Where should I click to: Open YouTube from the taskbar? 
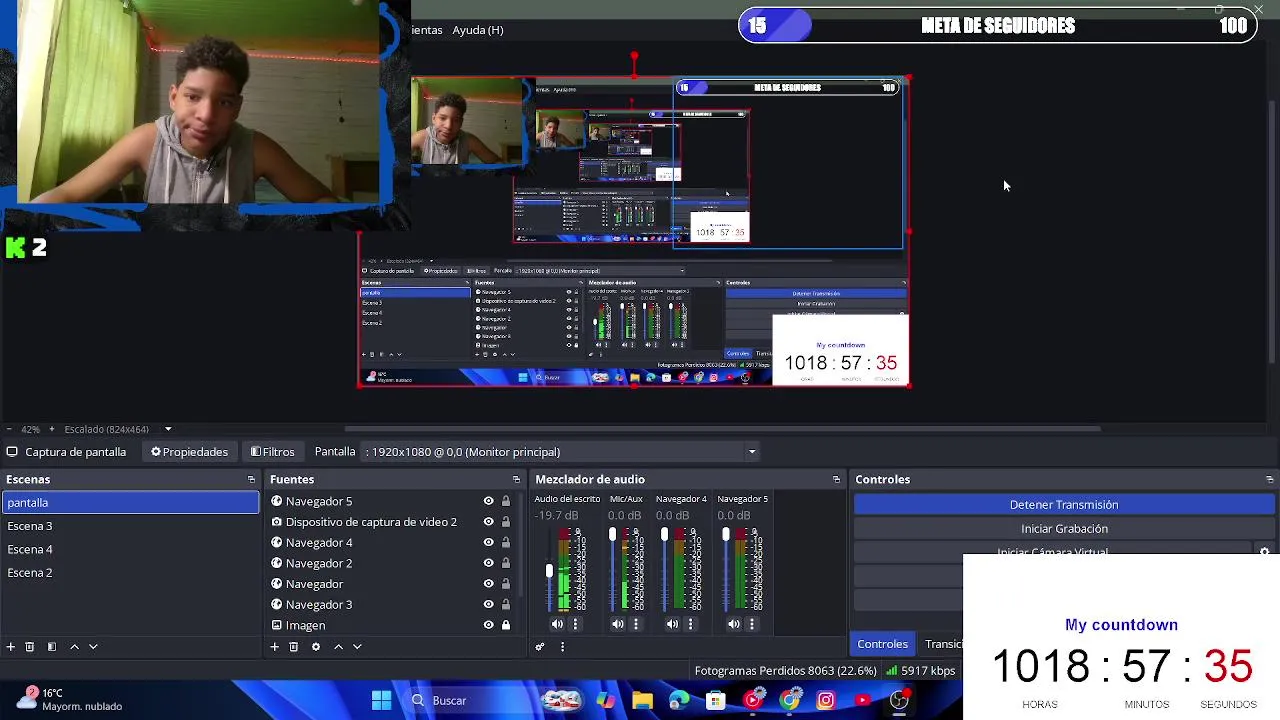coord(863,701)
